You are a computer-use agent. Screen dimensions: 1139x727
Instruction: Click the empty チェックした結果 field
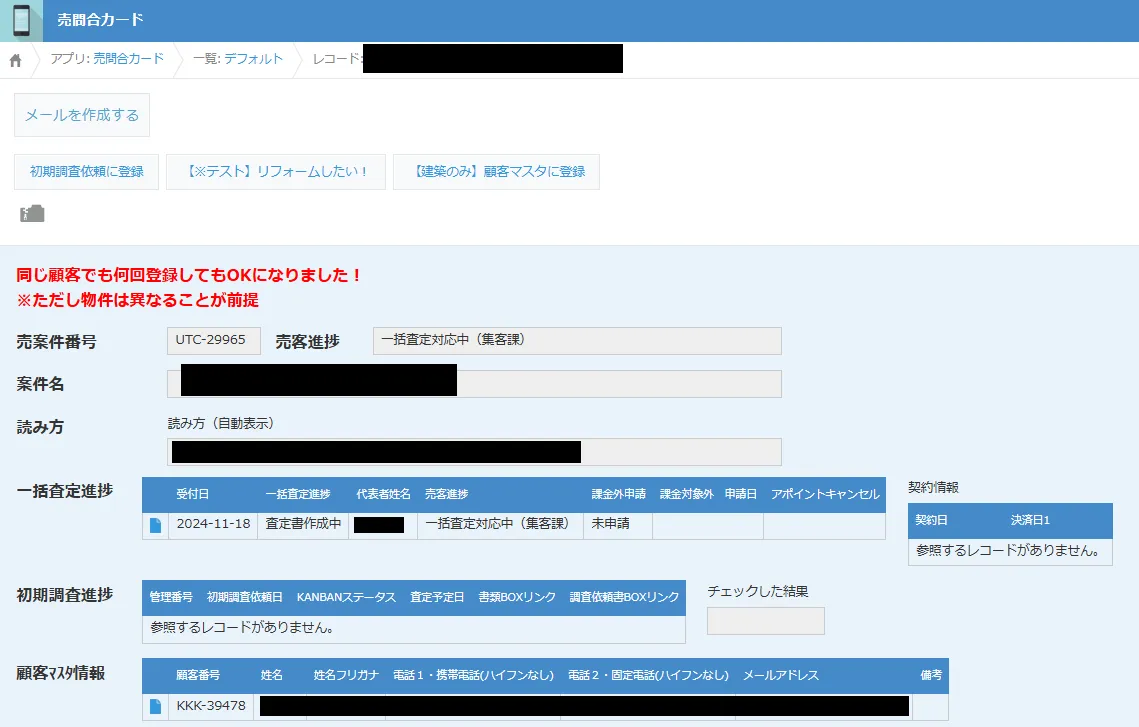pos(765,621)
